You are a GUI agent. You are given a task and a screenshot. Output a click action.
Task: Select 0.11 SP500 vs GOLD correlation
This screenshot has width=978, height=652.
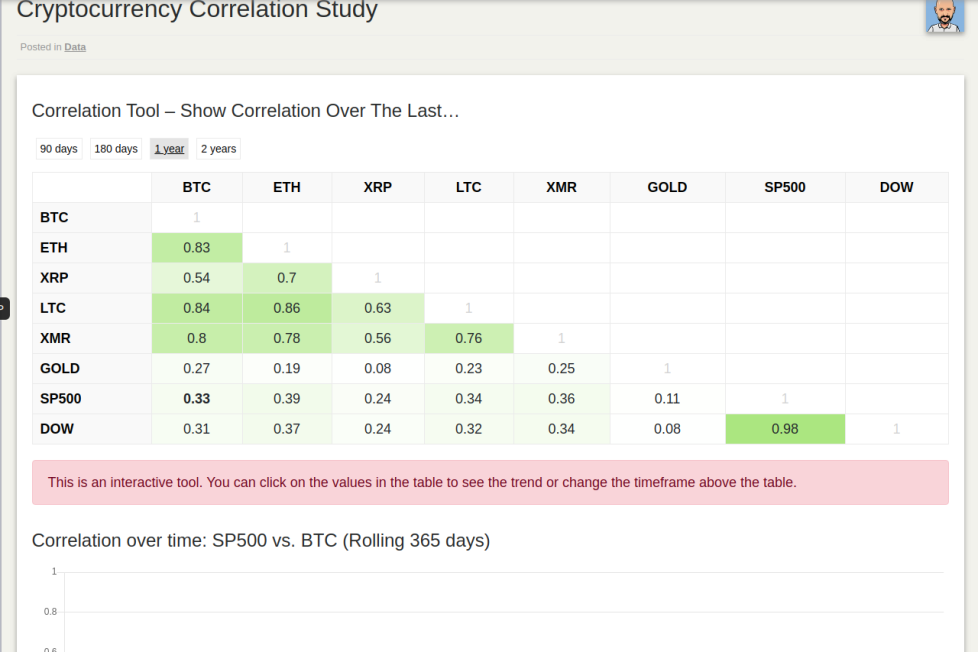[x=667, y=399]
